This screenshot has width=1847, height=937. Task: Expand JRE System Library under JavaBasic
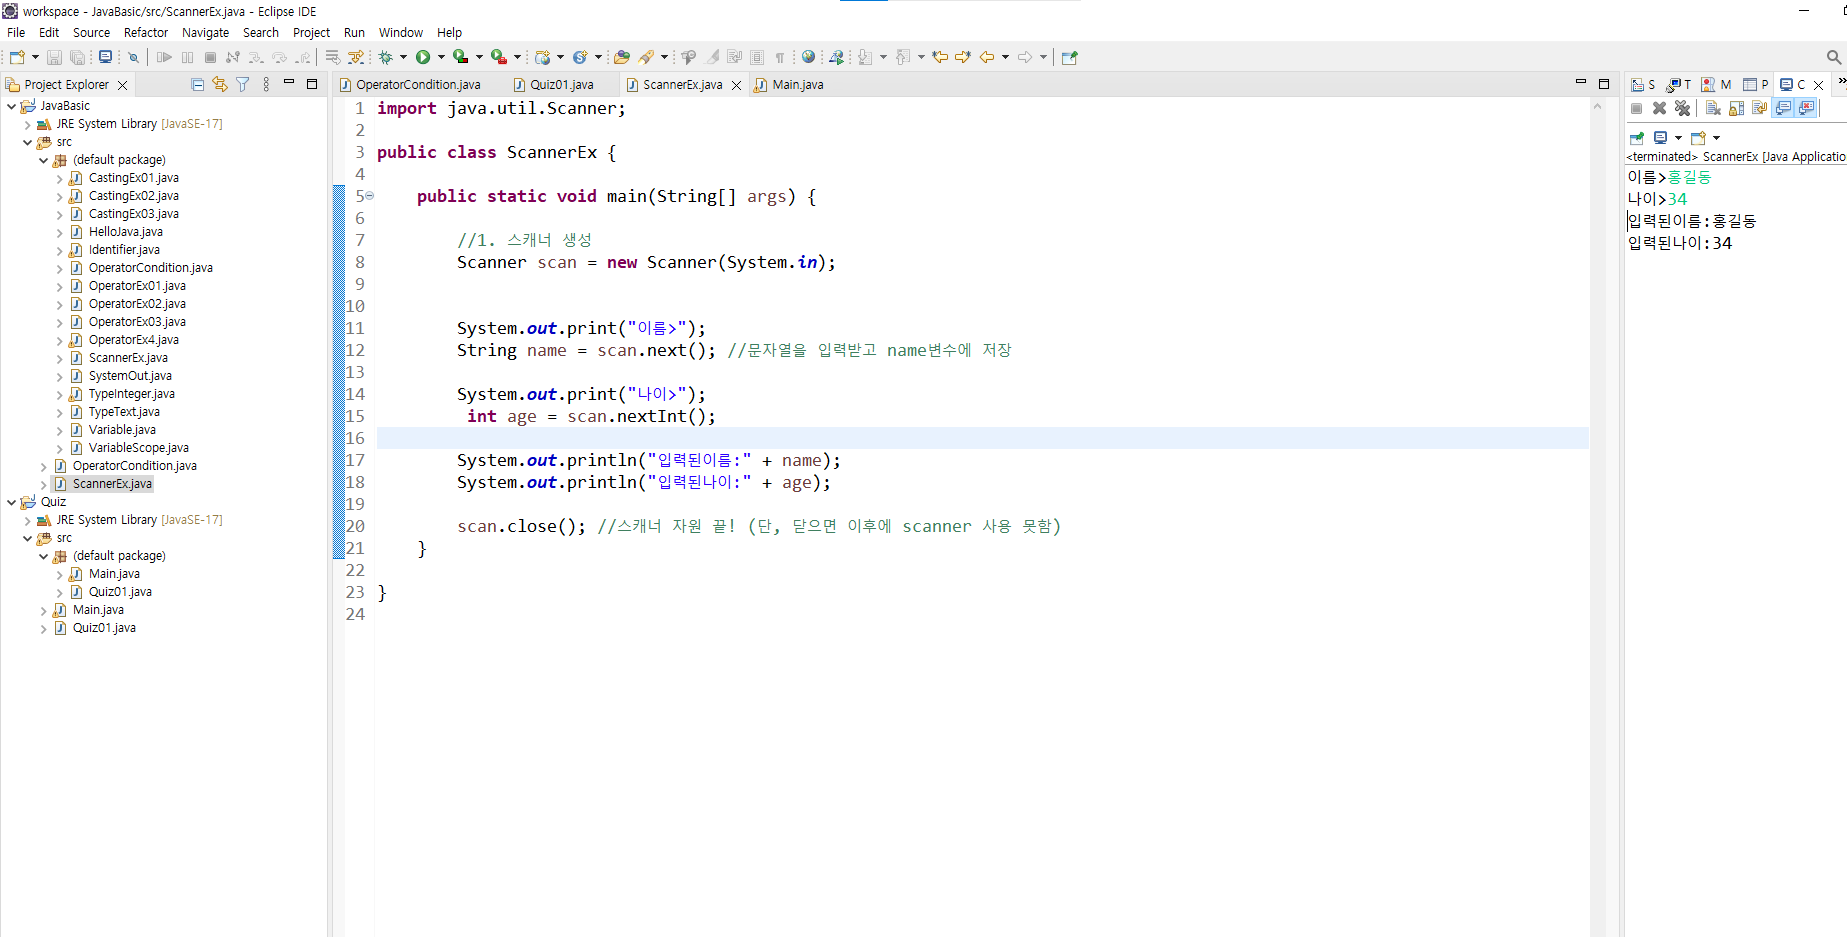27,125
